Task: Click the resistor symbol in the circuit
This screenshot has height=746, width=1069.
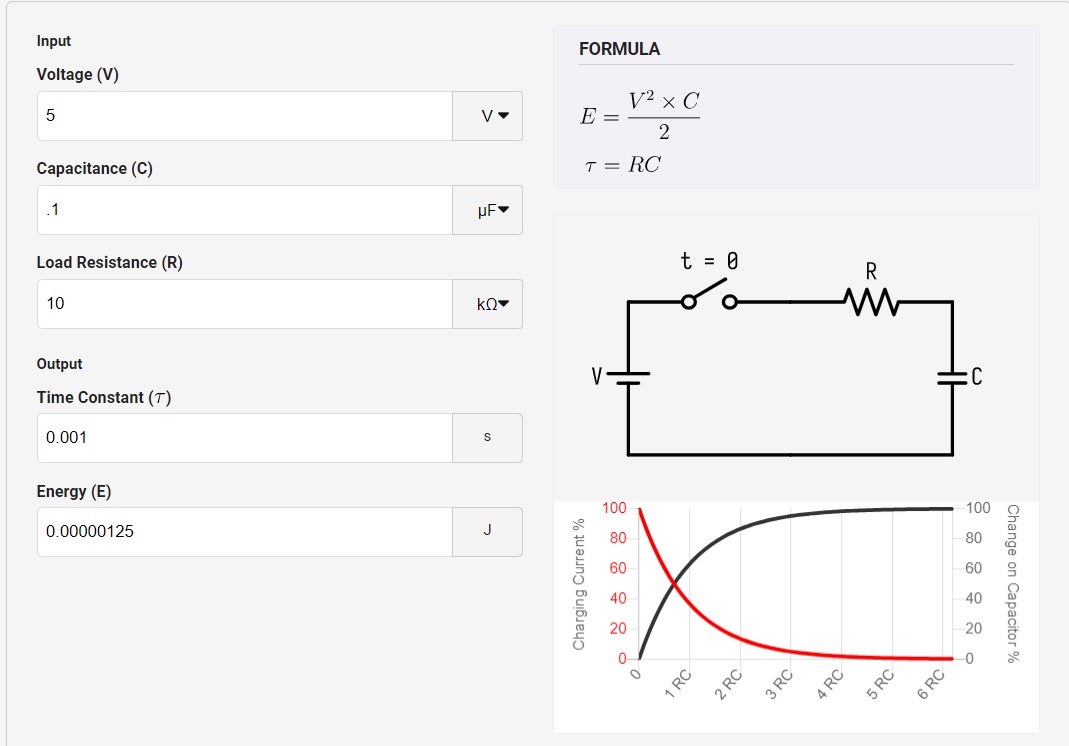Action: coord(872,300)
